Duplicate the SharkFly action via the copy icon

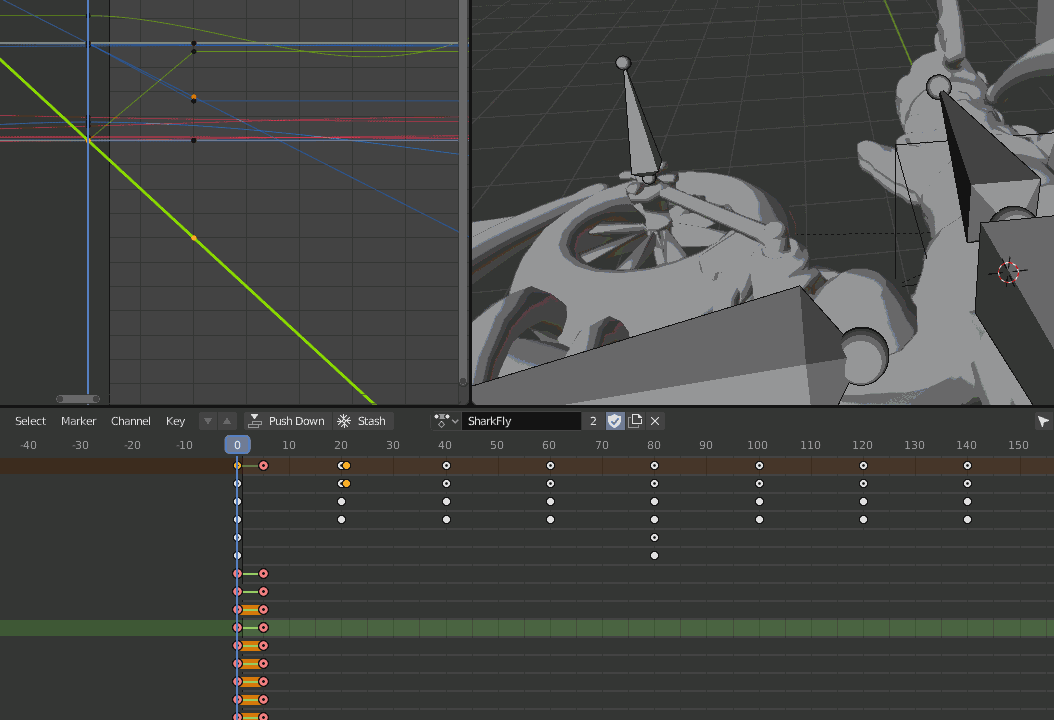(x=635, y=421)
